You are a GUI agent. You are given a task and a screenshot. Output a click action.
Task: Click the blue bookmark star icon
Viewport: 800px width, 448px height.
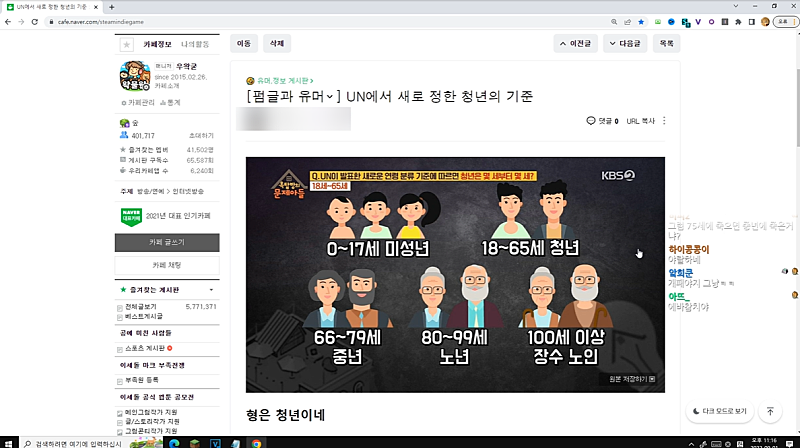(641, 22)
